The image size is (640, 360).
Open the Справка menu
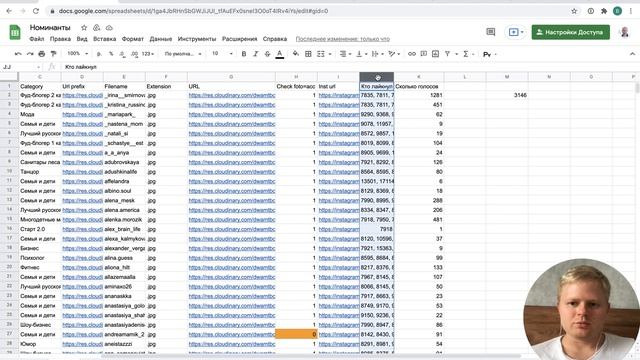click(x=275, y=39)
